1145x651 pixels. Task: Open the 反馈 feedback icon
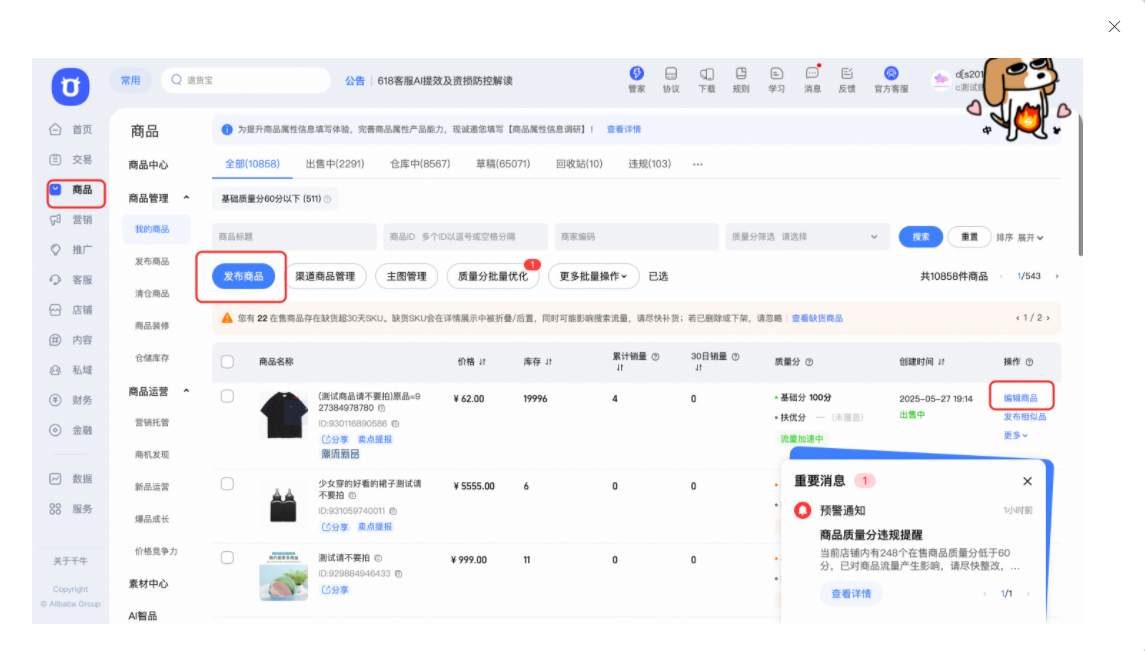coord(846,79)
